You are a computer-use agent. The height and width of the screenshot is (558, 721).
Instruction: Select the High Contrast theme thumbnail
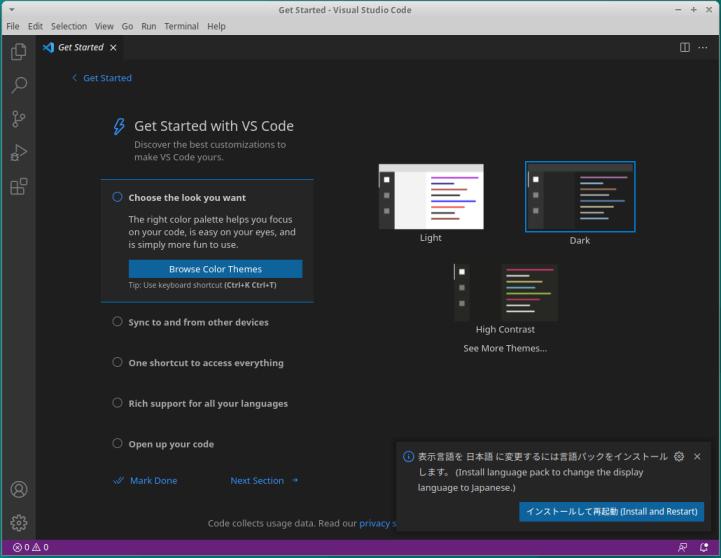pyautogui.click(x=505, y=293)
